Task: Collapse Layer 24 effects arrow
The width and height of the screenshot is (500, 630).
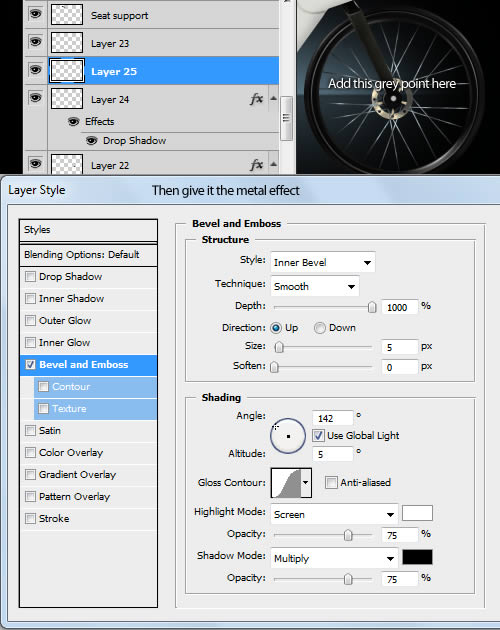Action: (273, 98)
